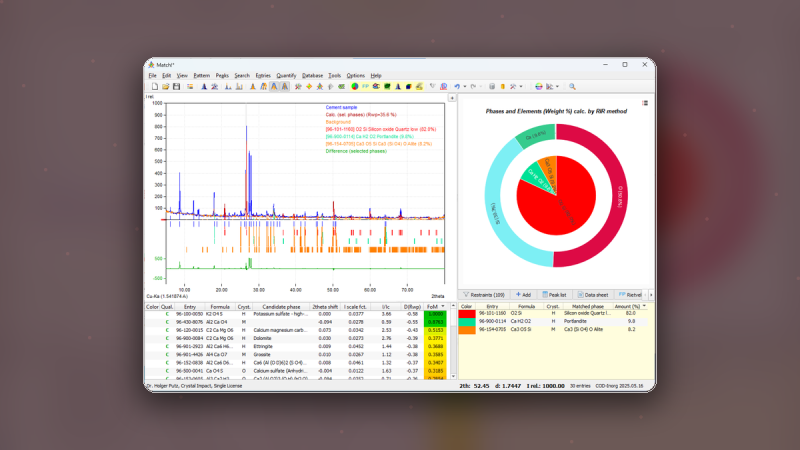Open the Peak list tab

click(x=554, y=295)
